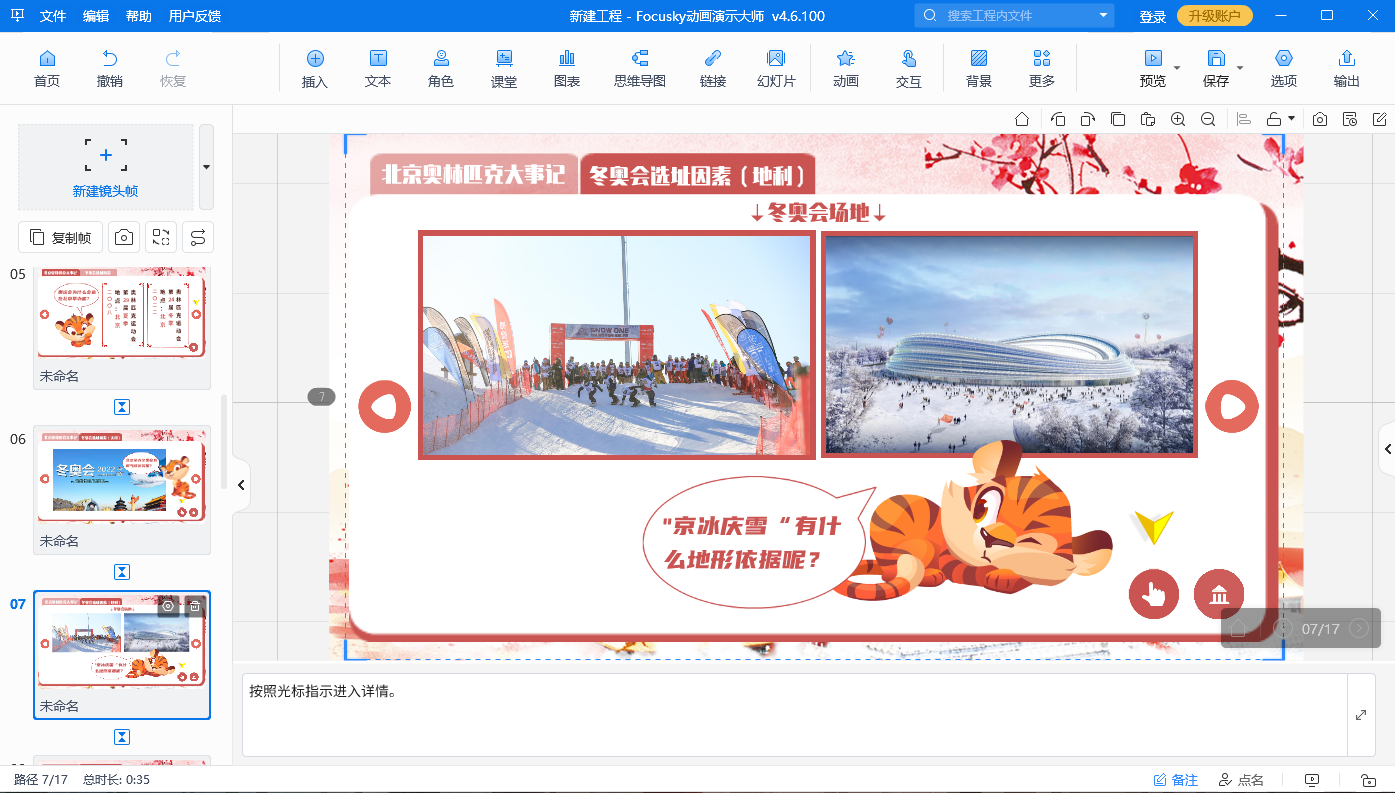The height and width of the screenshot is (793, 1395).
Task: Zoom out of the canvas
Action: pos(1208,119)
